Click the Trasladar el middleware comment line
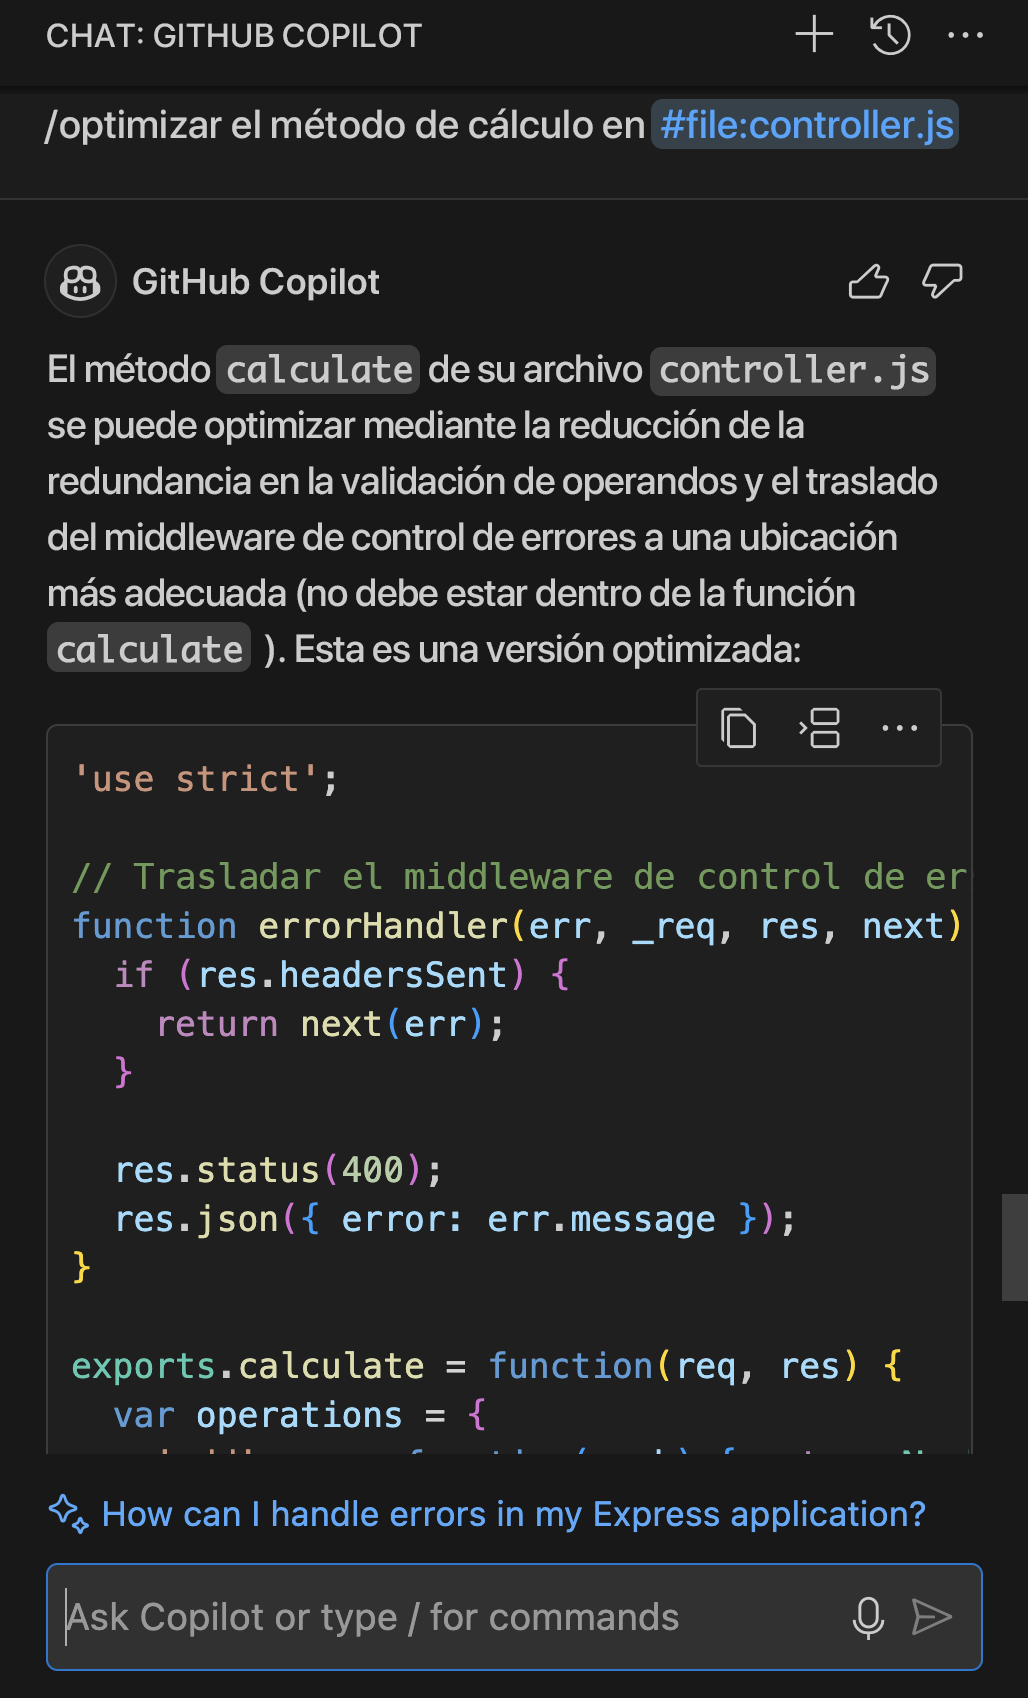 [520, 877]
